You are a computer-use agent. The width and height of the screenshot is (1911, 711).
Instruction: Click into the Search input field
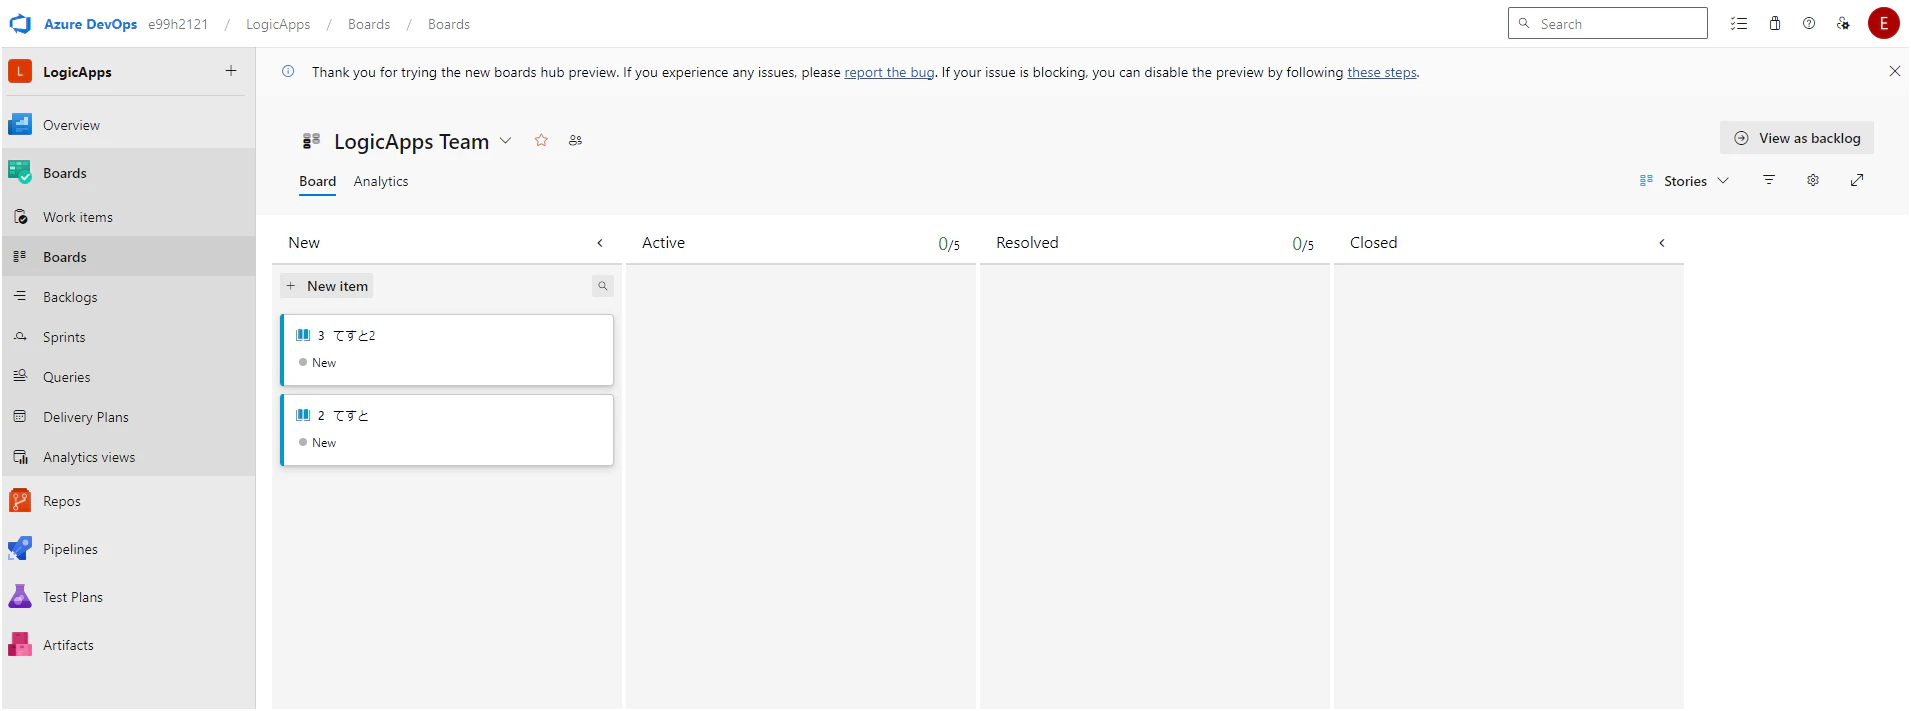pyautogui.click(x=1608, y=23)
